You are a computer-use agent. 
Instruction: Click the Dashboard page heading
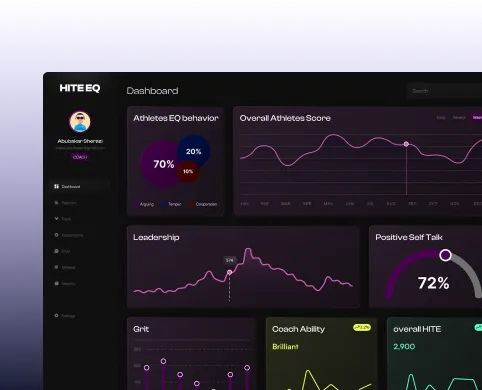click(x=152, y=91)
